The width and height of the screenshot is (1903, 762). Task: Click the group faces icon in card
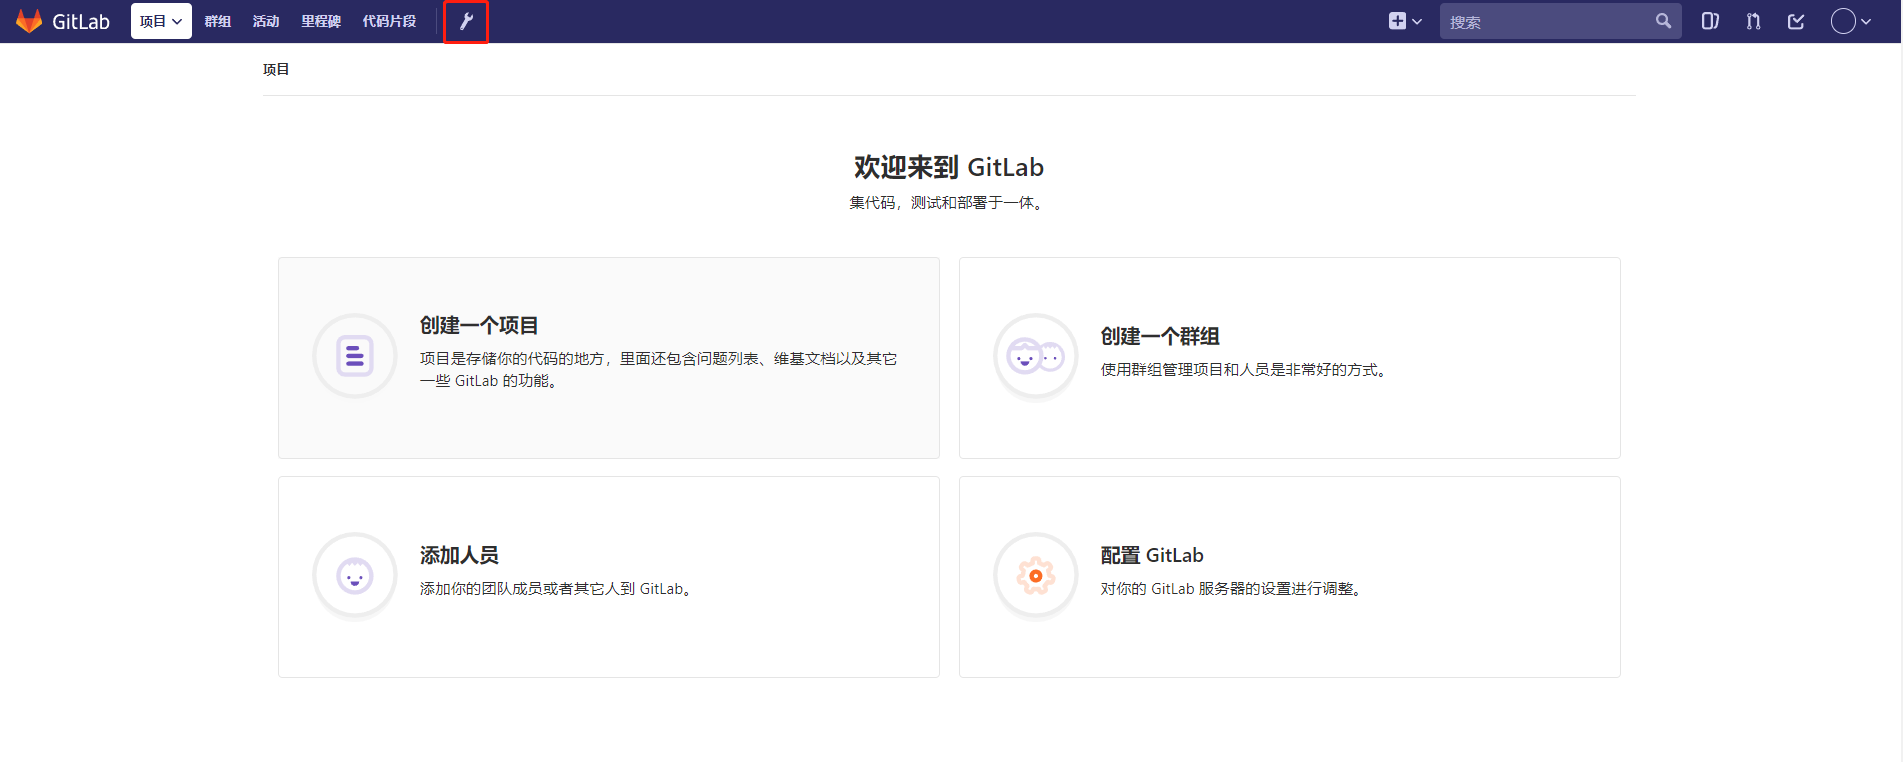[1036, 356]
